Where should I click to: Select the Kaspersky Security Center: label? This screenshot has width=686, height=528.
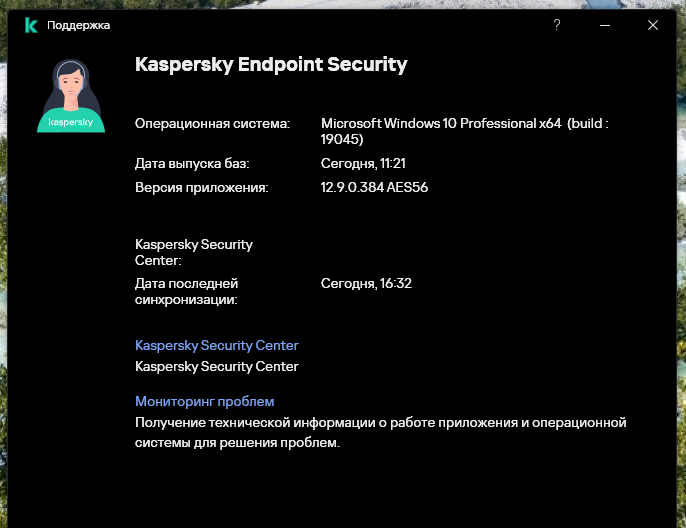(194, 252)
